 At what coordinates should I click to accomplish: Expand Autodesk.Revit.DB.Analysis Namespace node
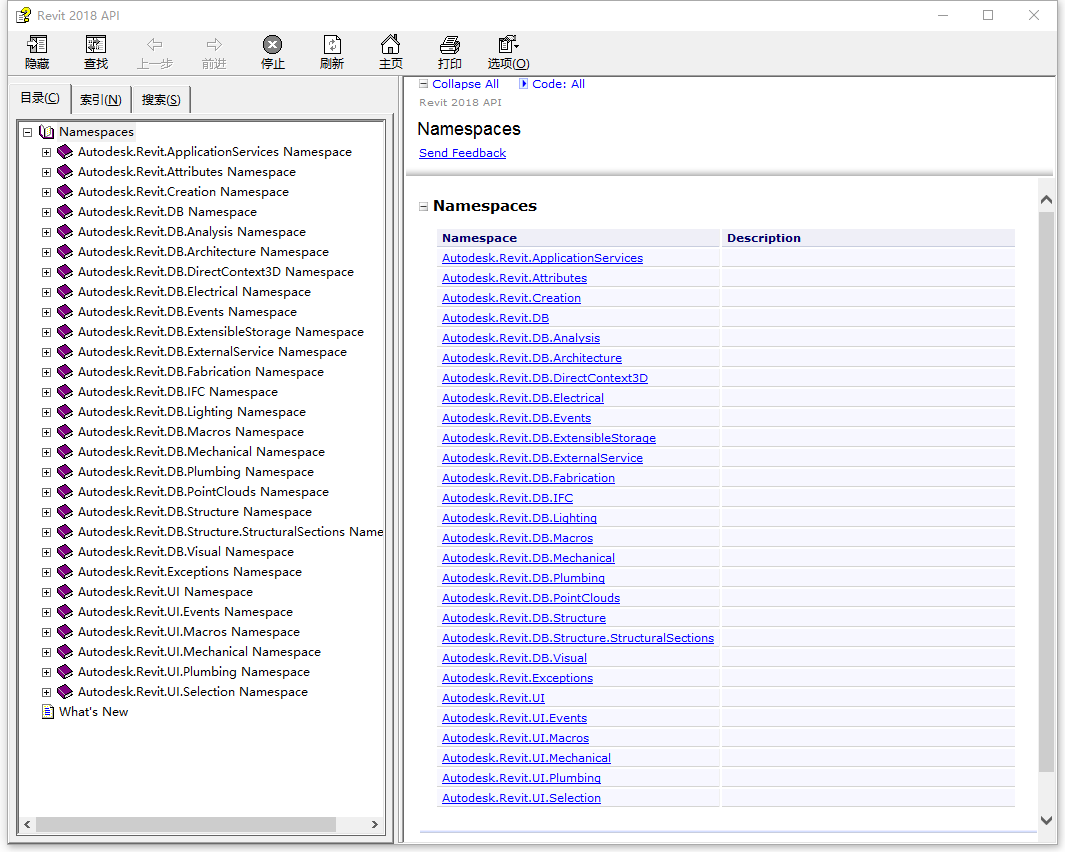pyautogui.click(x=46, y=232)
